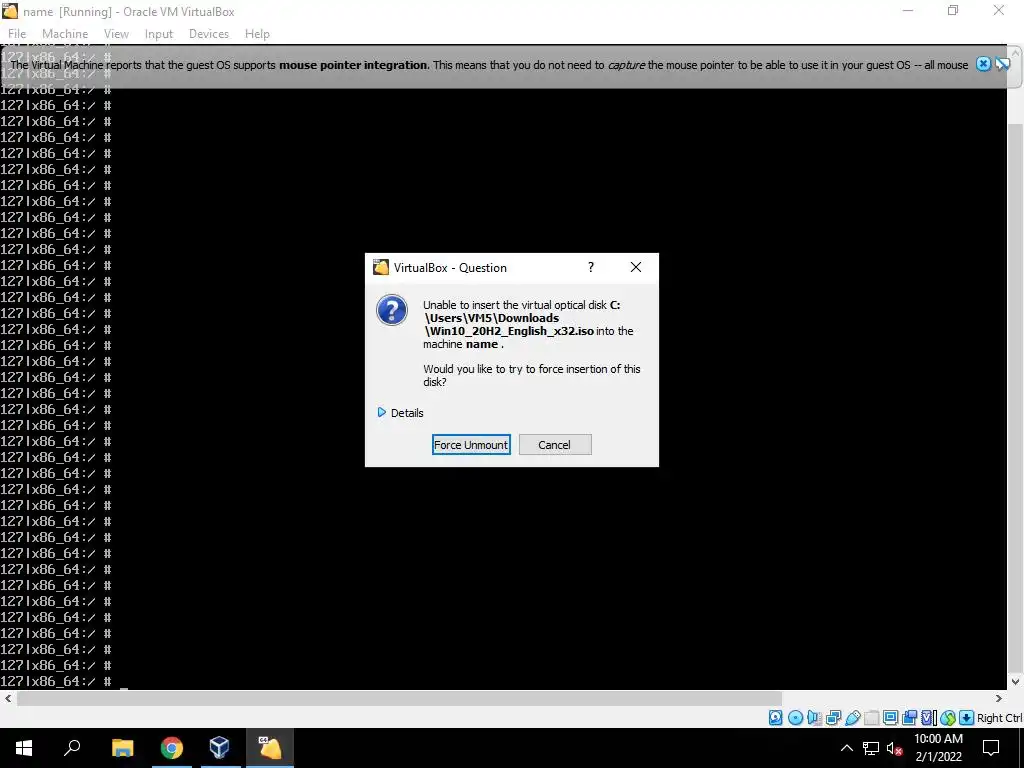The width and height of the screenshot is (1024, 768).
Task: Click the horizontal scrollbar left arrow
Action: coord(8,698)
